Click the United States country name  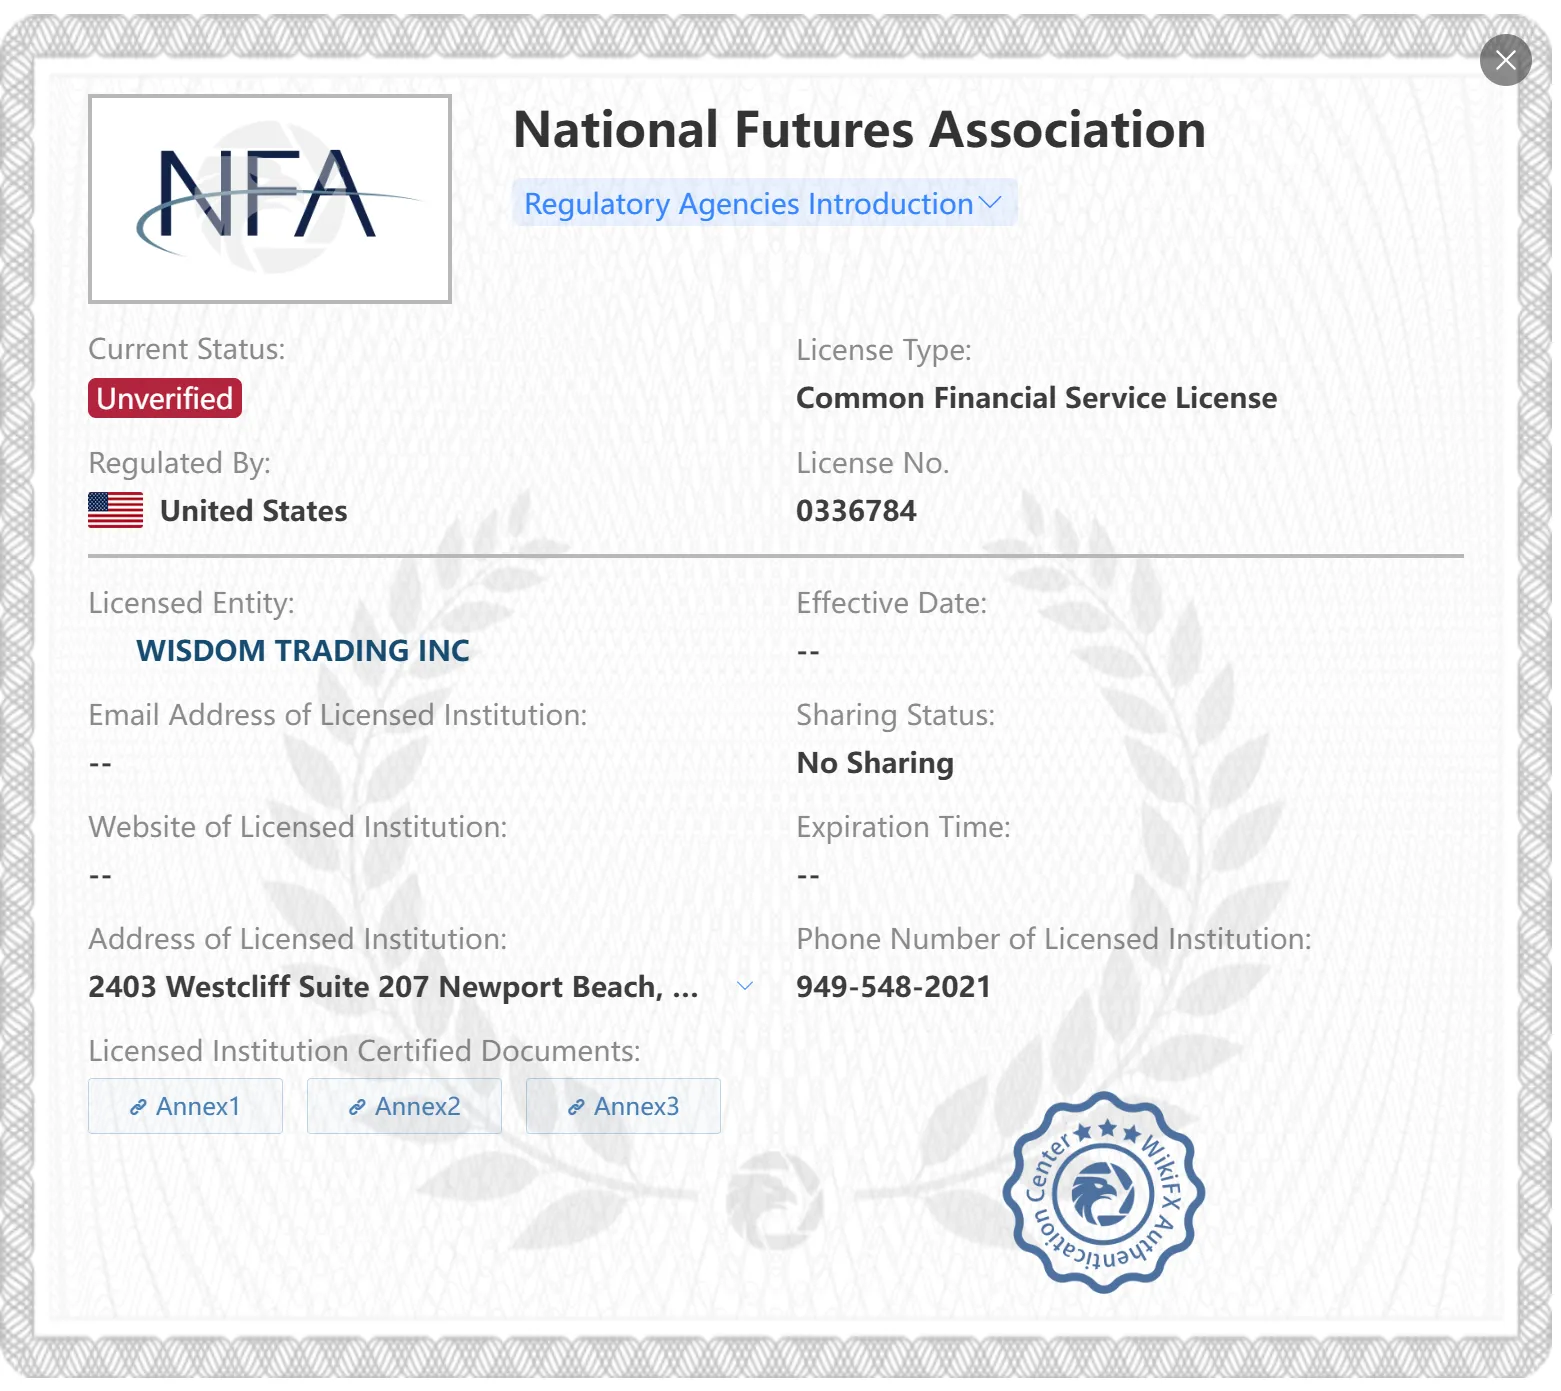pos(254,511)
